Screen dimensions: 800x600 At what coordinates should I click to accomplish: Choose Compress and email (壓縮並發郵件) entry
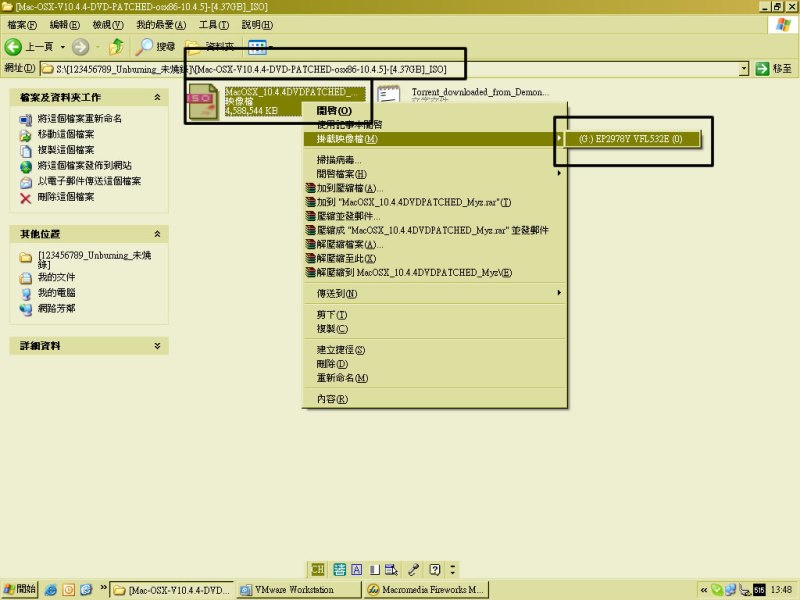click(x=435, y=216)
